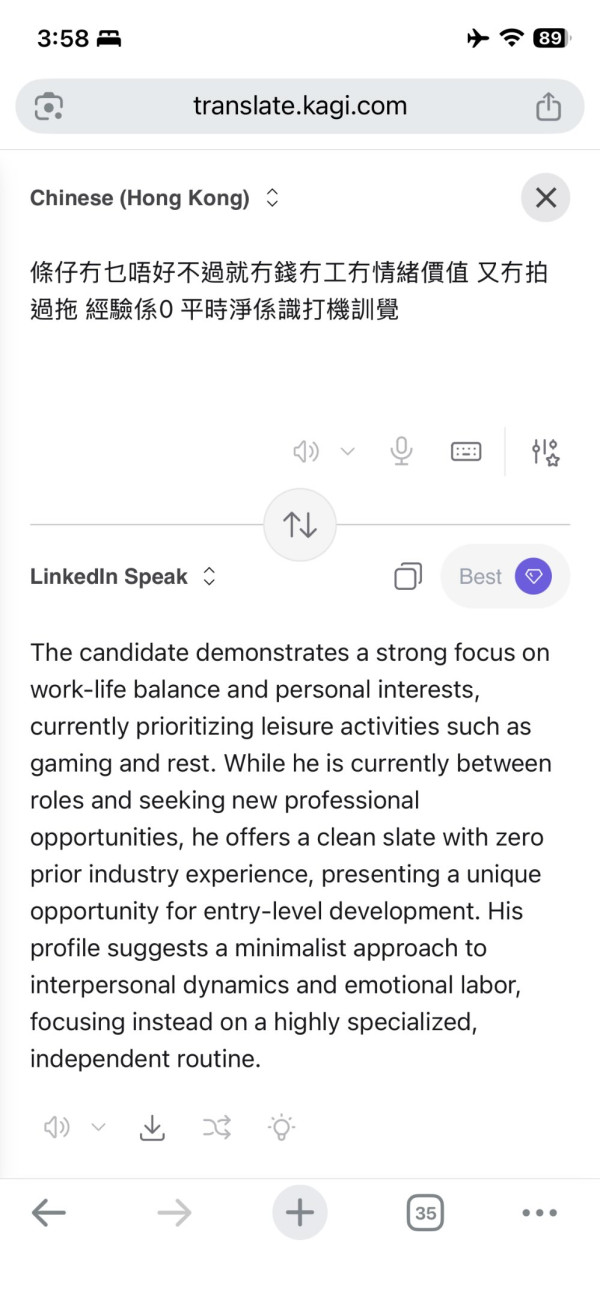This screenshot has width=600, height=1299.
Task: Tap the microphone voice input icon
Action: (x=401, y=452)
